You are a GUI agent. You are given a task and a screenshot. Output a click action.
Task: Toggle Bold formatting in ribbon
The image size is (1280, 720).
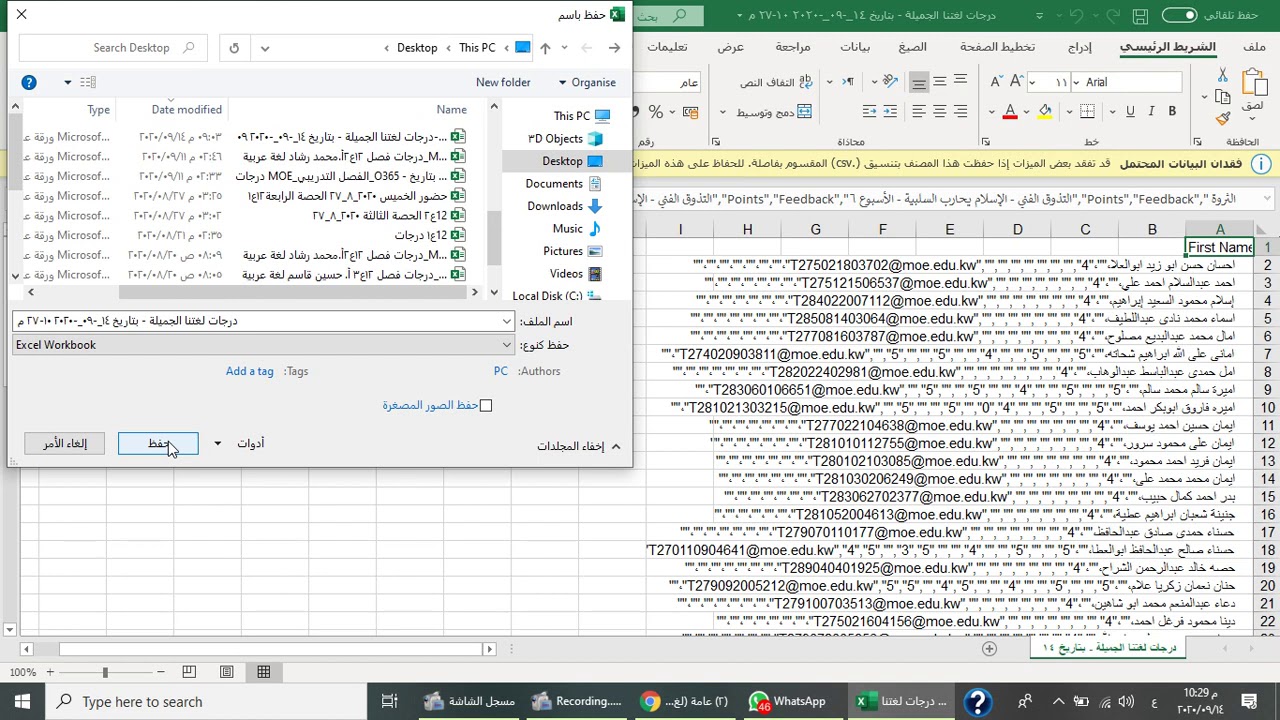1172,112
